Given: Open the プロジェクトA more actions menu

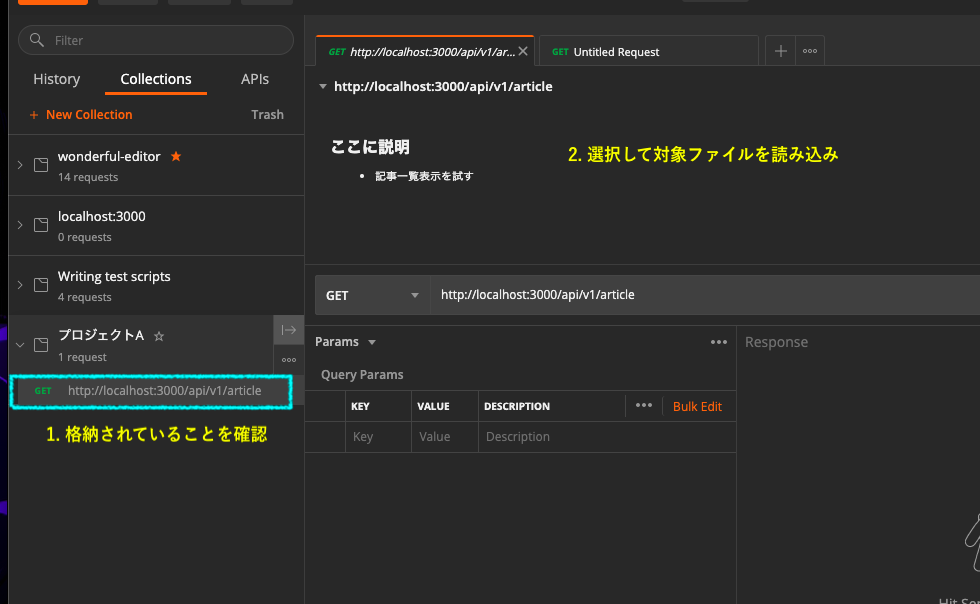Looking at the screenshot, I should (x=289, y=360).
